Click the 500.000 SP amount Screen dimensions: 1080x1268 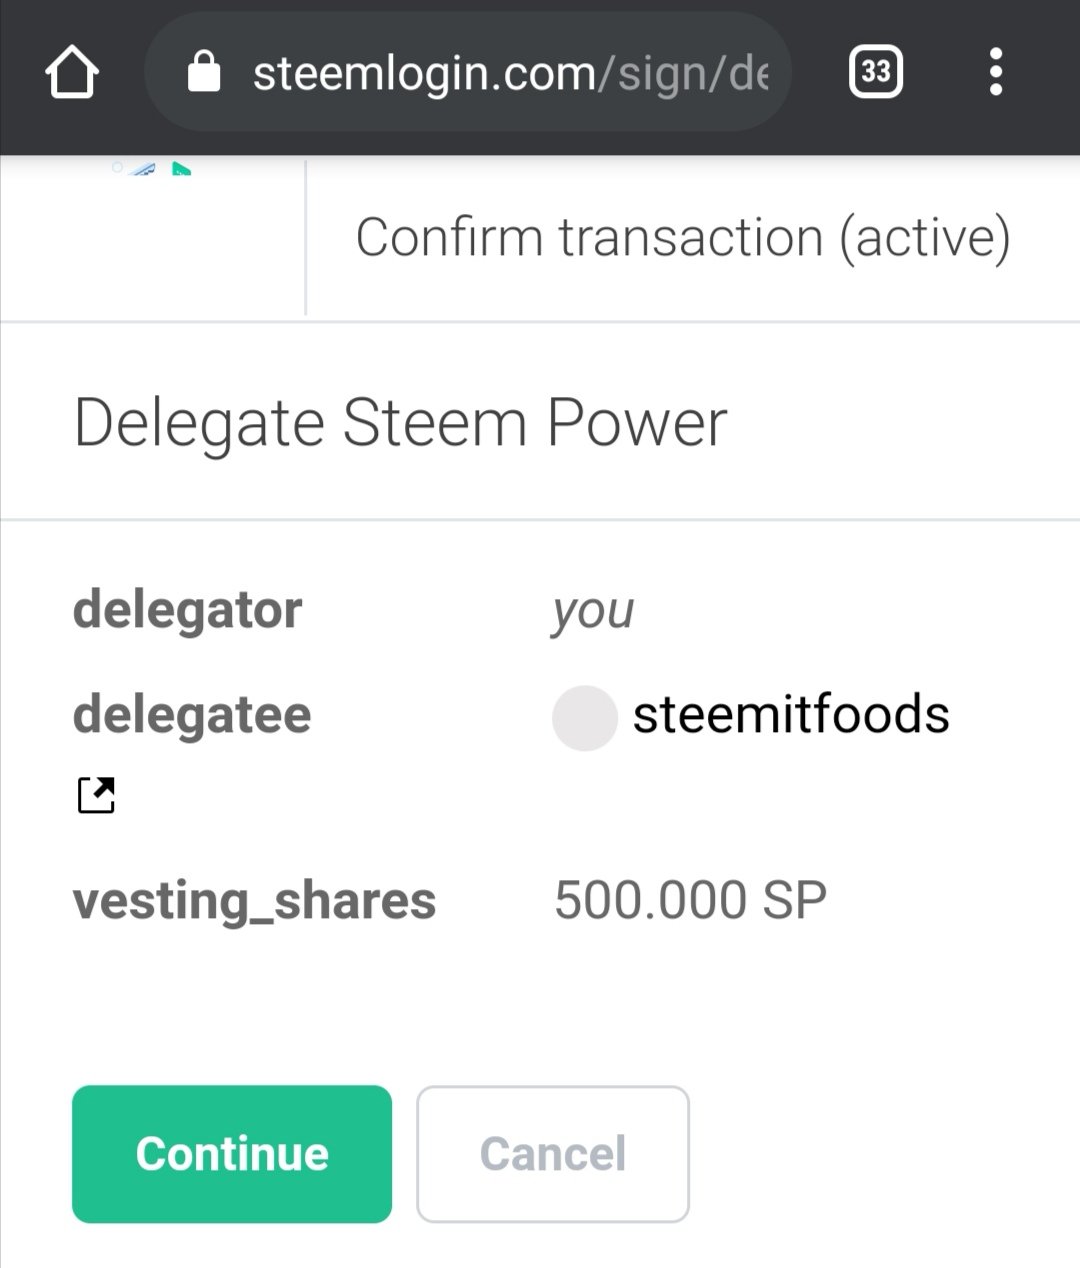pos(691,900)
